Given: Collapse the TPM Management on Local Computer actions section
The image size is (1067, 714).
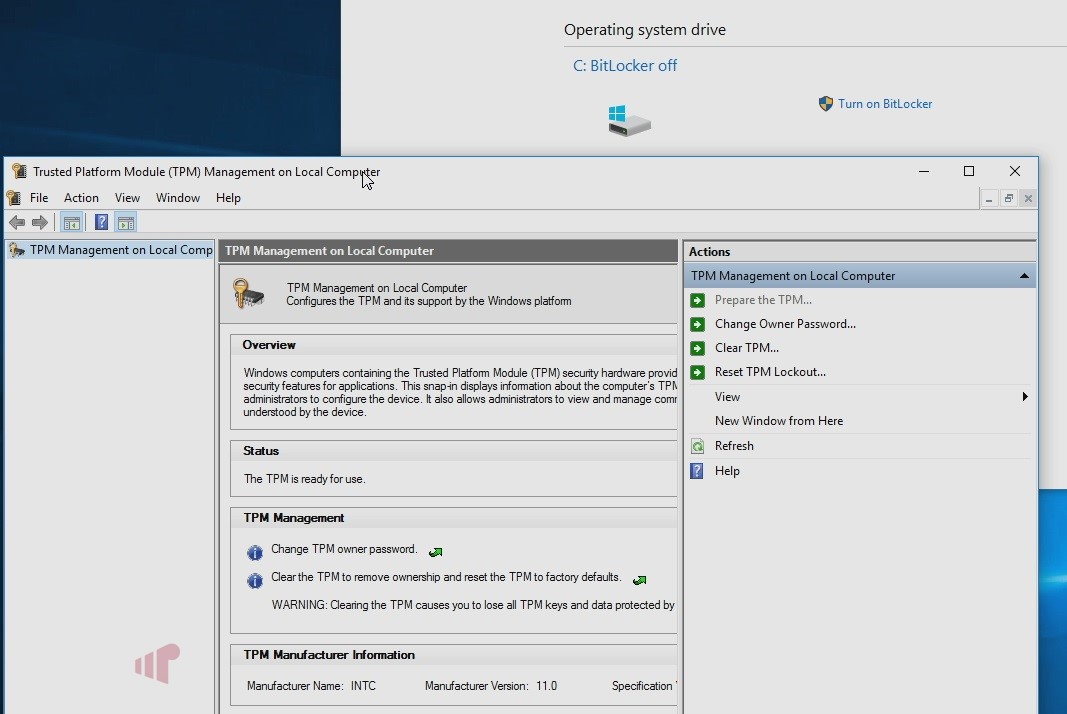Looking at the screenshot, I should pyautogui.click(x=1023, y=276).
